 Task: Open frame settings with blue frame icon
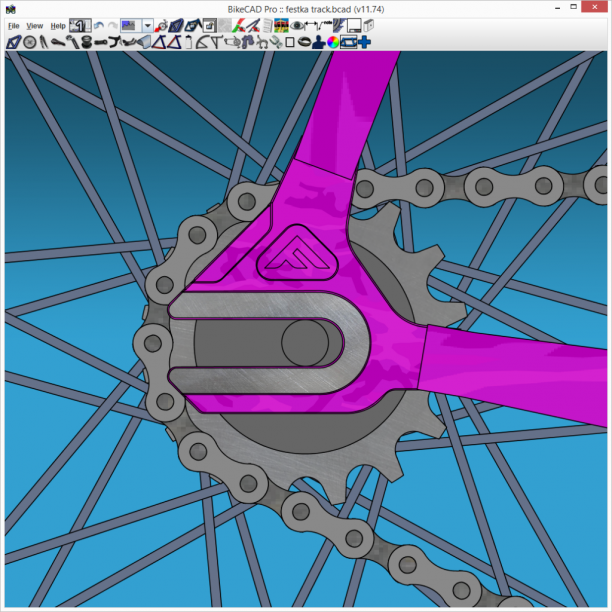pyautogui.click(x=13, y=42)
